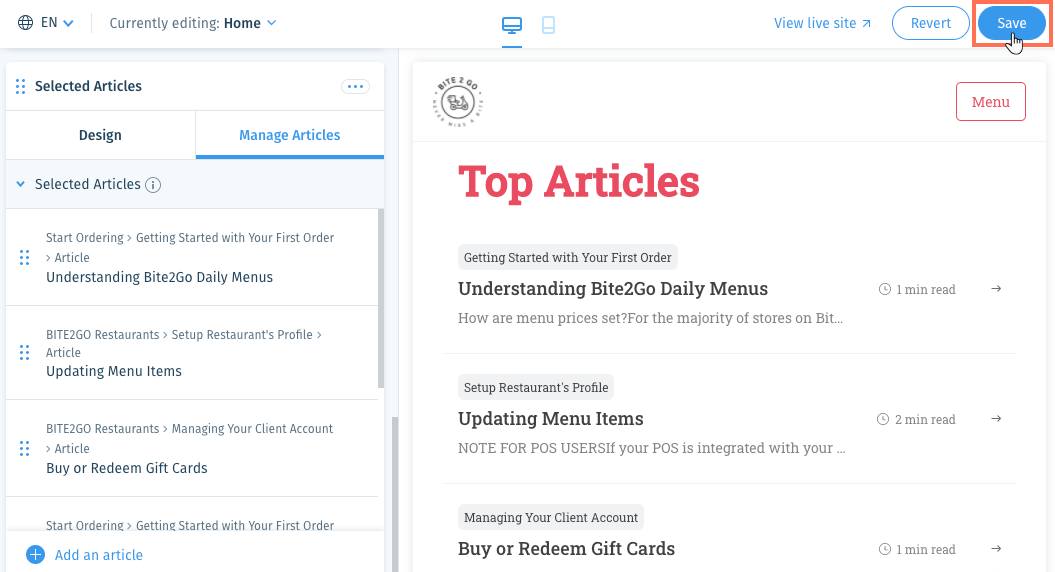Image resolution: width=1055 pixels, height=572 pixels.
Task: Click the articles list scrollbar
Action: [x=381, y=298]
